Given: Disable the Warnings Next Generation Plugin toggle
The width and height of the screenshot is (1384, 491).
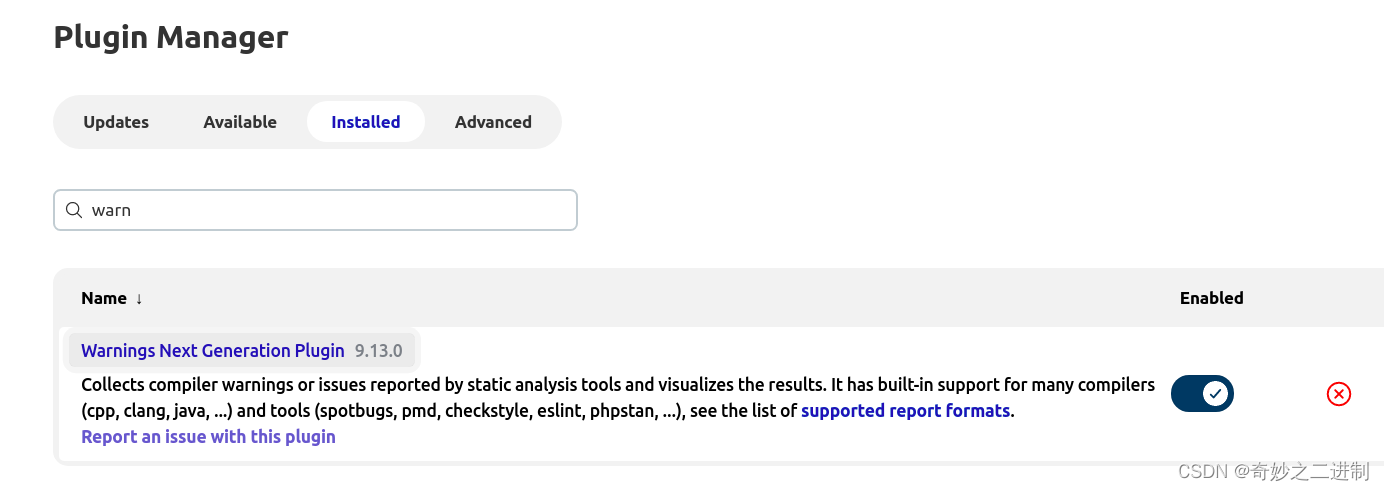Looking at the screenshot, I should (x=1202, y=394).
